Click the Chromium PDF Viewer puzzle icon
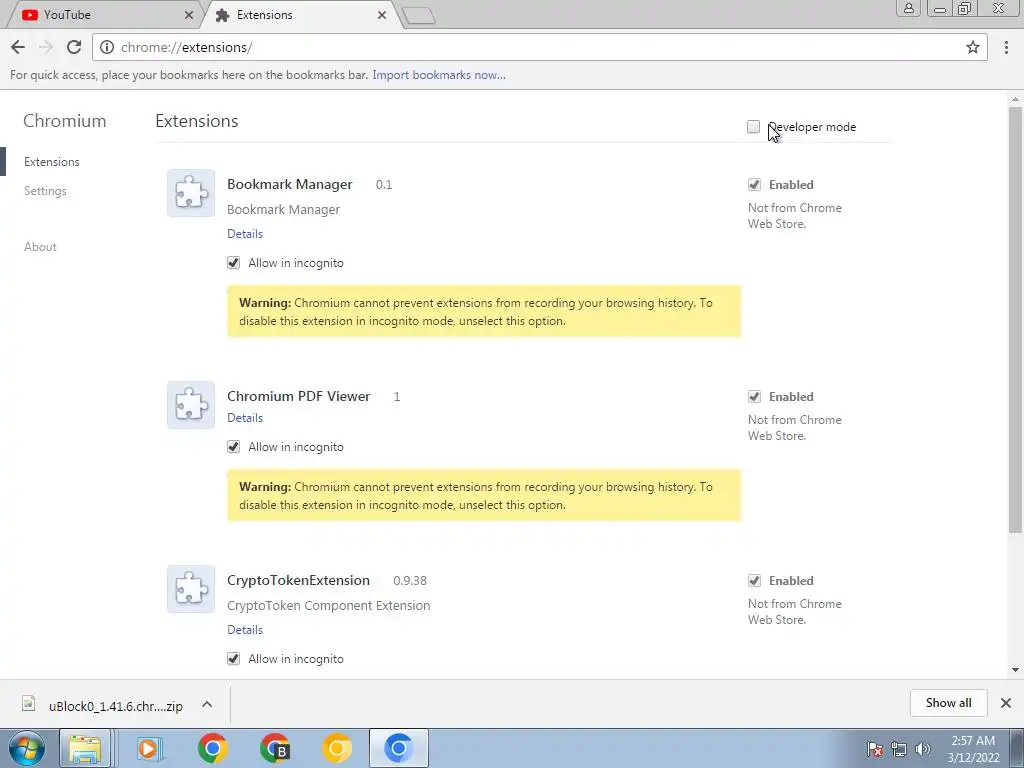This screenshot has height=768, width=1024. point(191,405)
